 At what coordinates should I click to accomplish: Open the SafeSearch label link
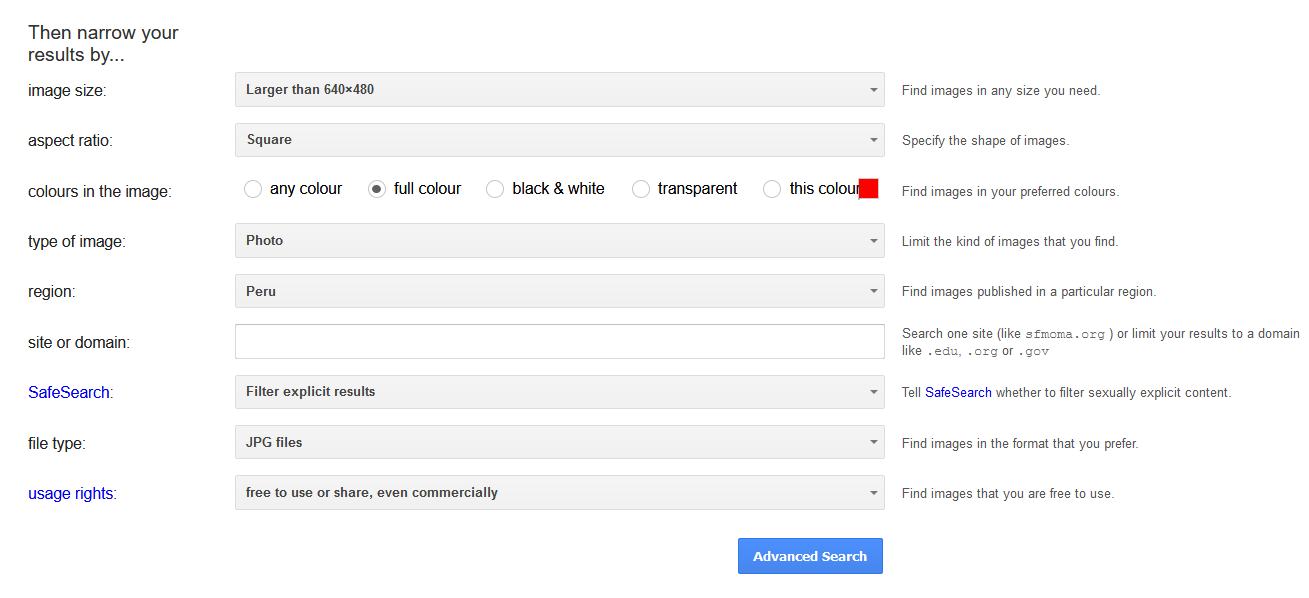(69, 392)
